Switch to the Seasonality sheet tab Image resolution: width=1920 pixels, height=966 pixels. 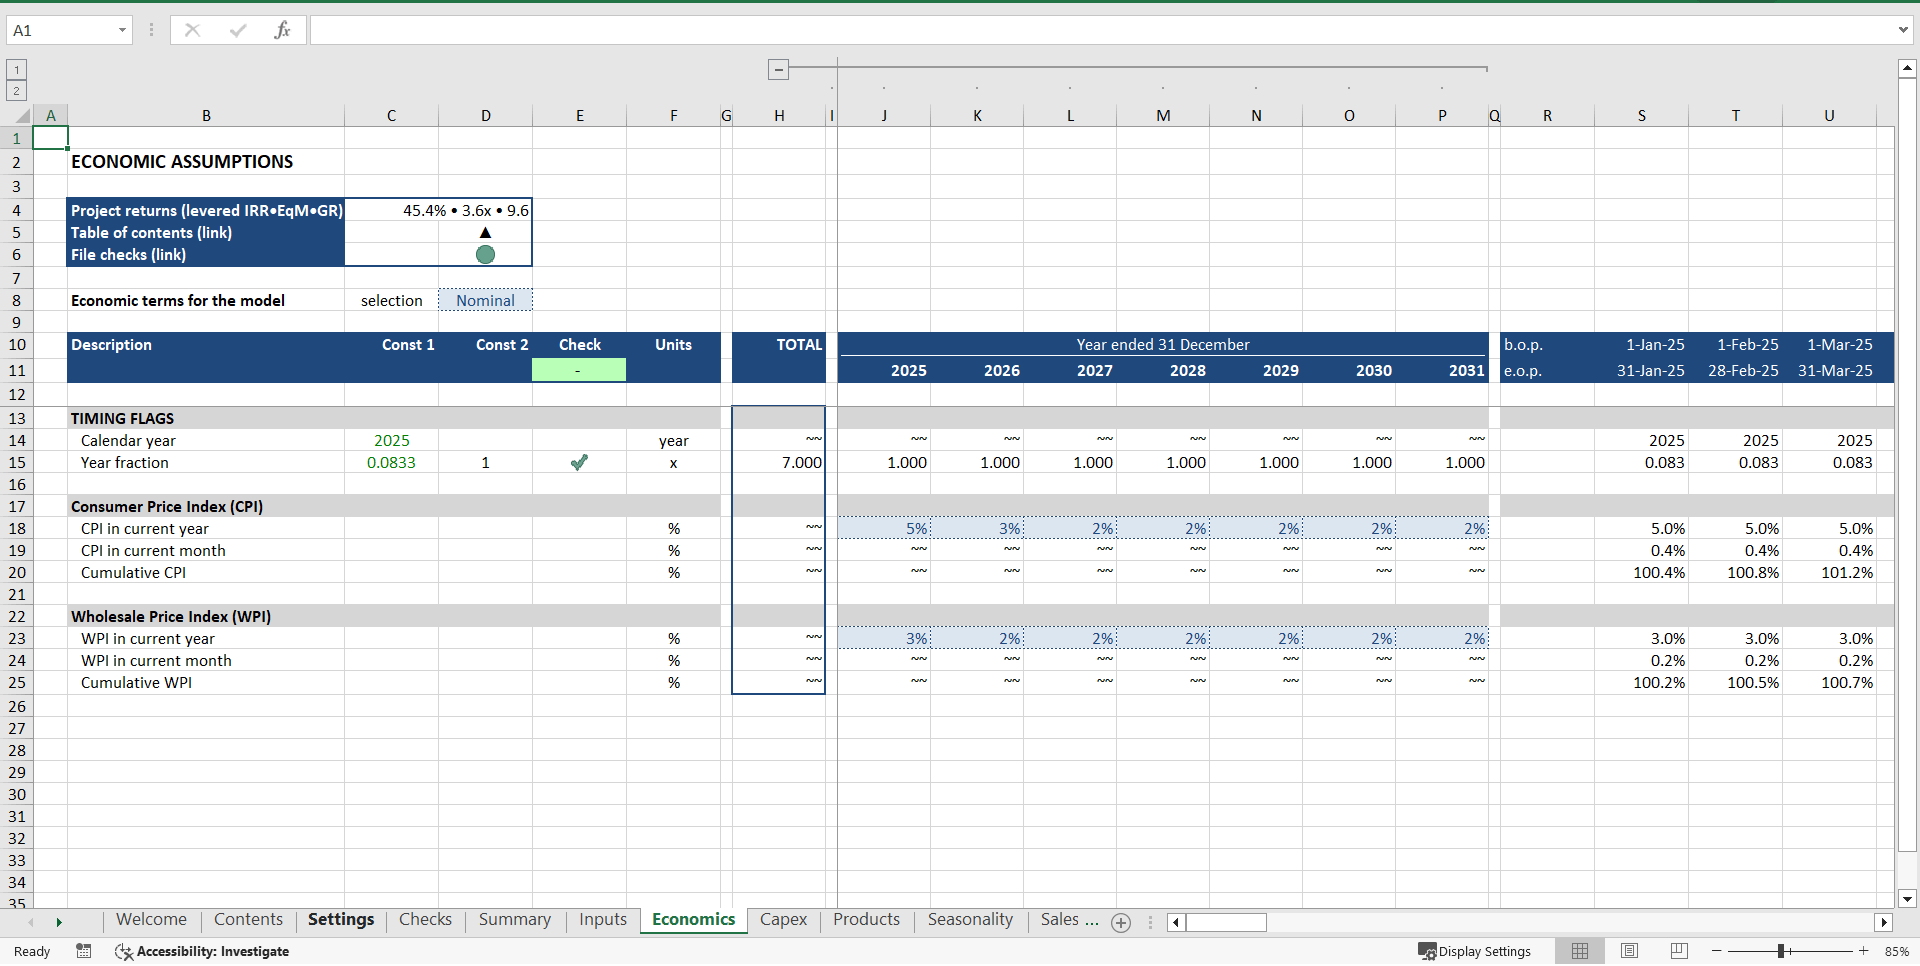pos(970,920)
